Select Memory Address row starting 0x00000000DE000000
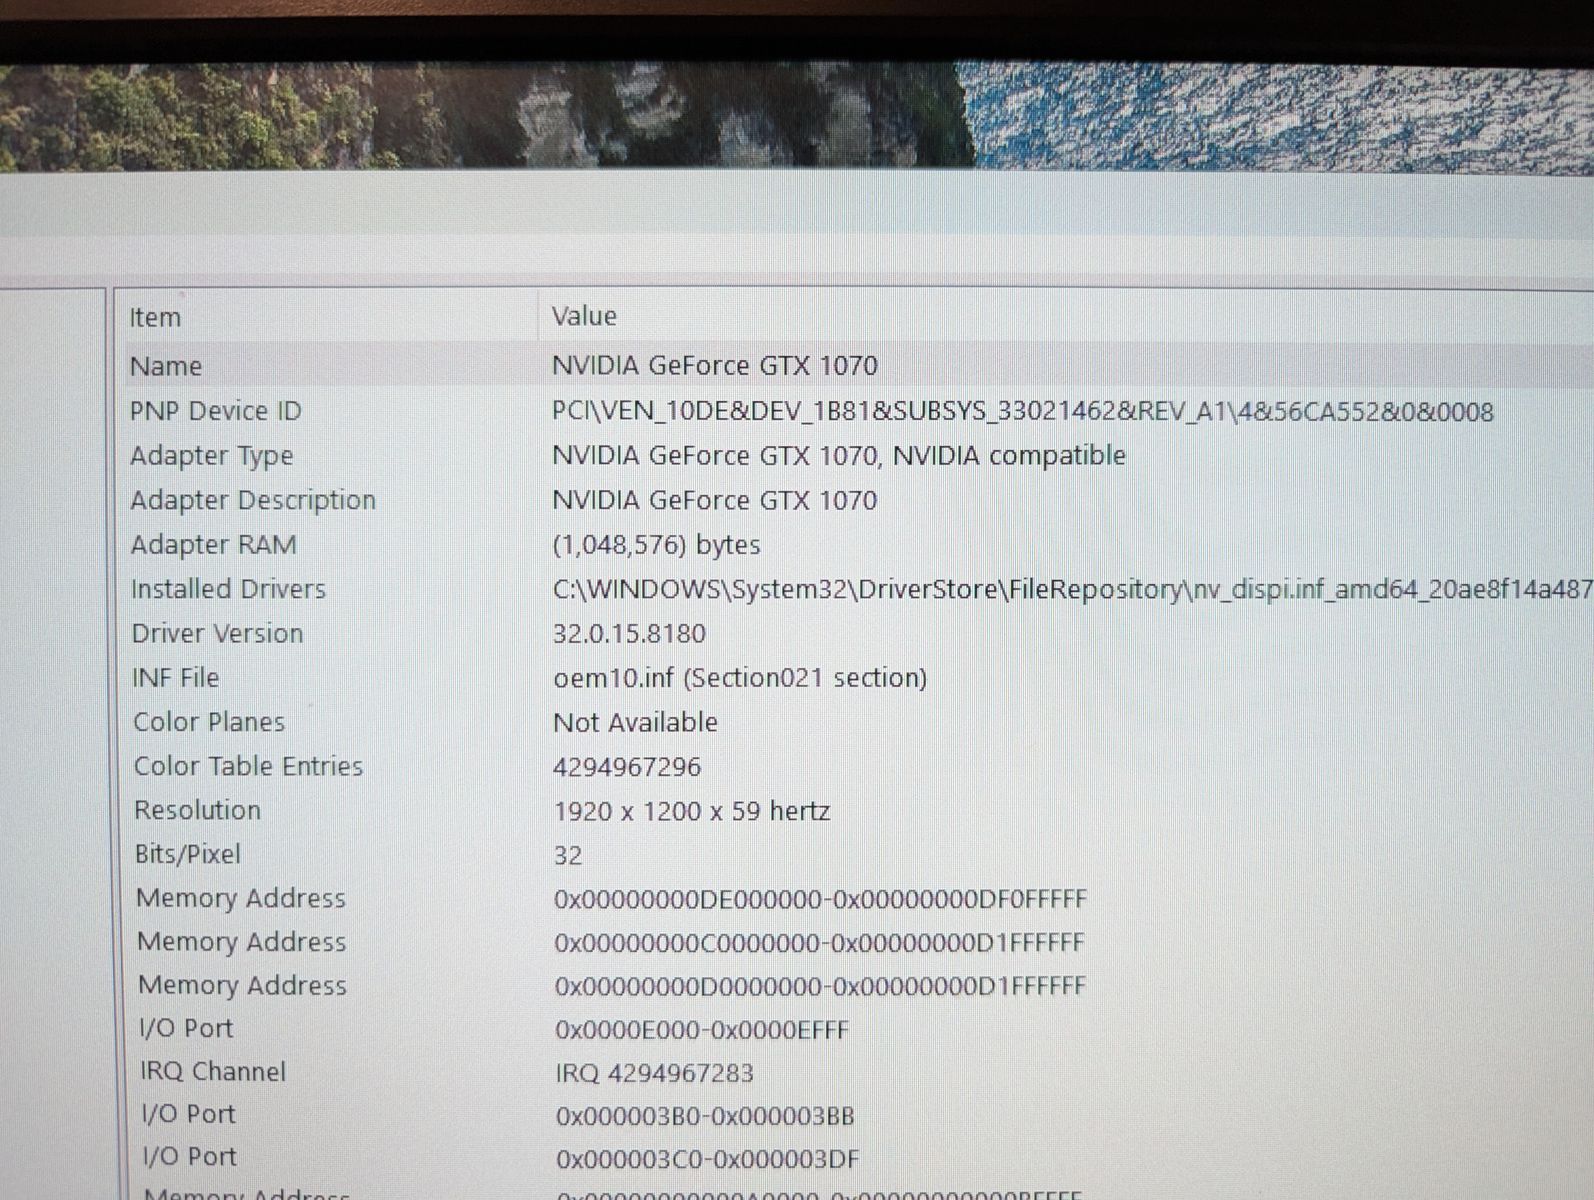The image size is (1594, 1200). (x=241, y=898)
